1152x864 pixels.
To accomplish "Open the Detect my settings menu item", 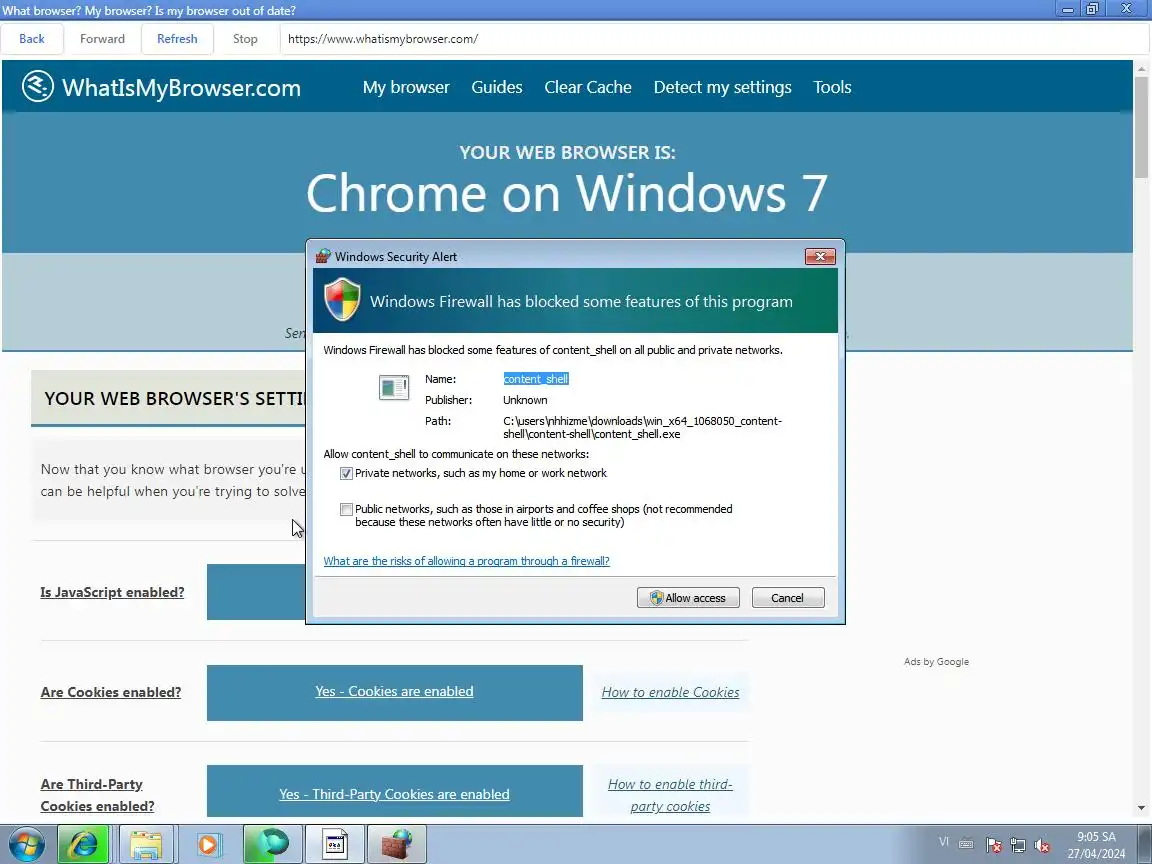I will click(x=722, y=87).
